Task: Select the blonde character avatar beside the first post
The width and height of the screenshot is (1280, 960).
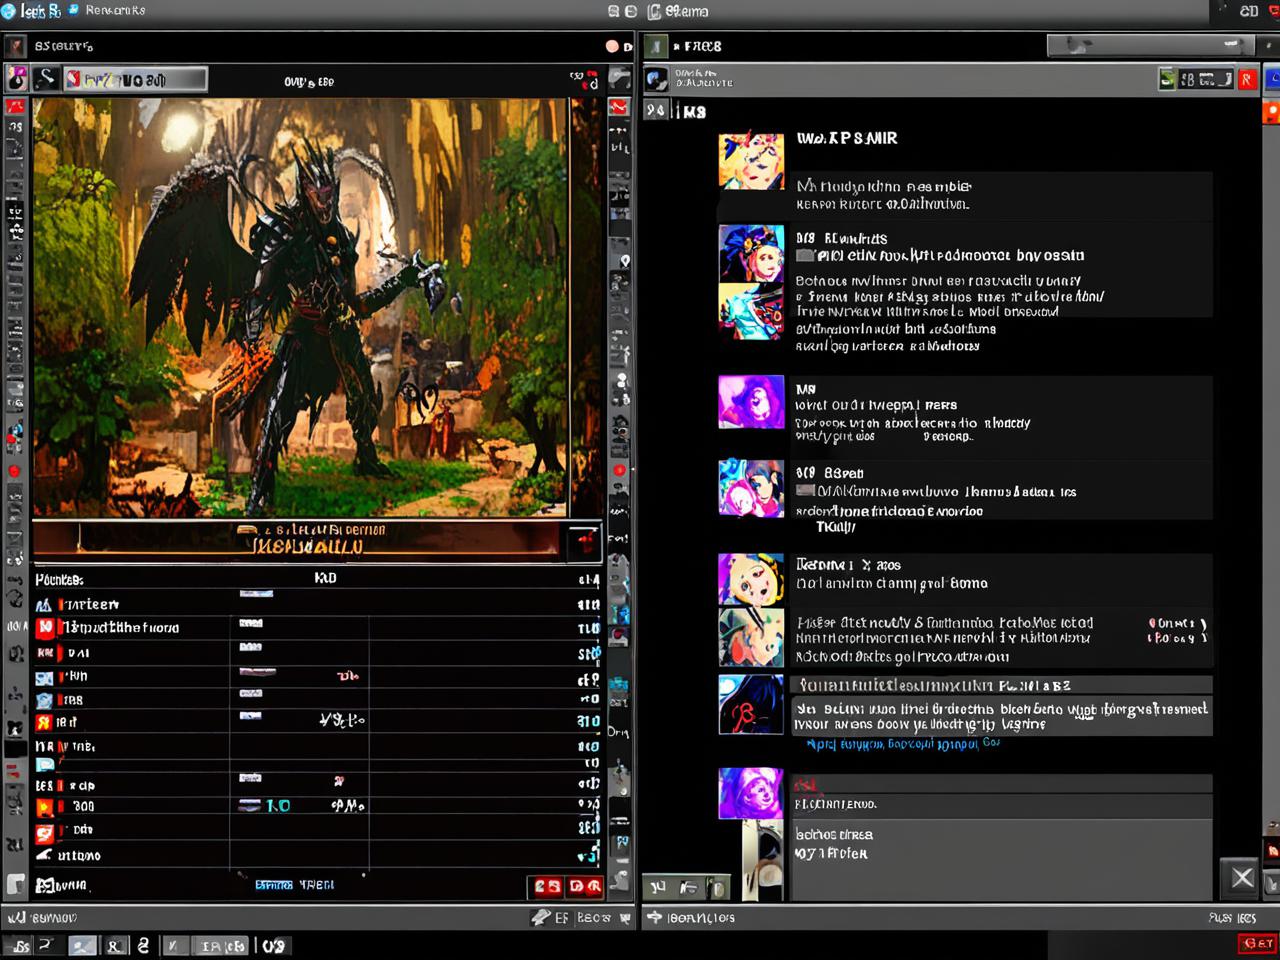Action: pos(751,161)
